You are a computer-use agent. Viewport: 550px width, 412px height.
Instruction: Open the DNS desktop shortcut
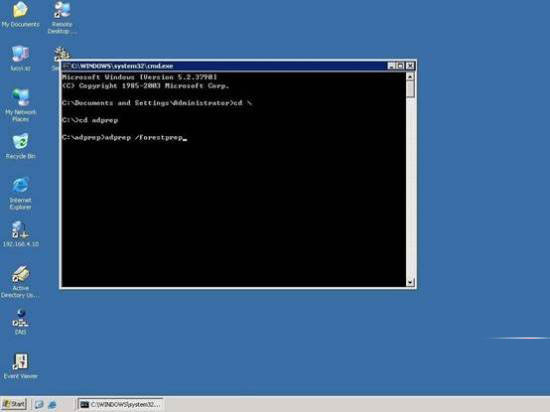click(20, 322)
